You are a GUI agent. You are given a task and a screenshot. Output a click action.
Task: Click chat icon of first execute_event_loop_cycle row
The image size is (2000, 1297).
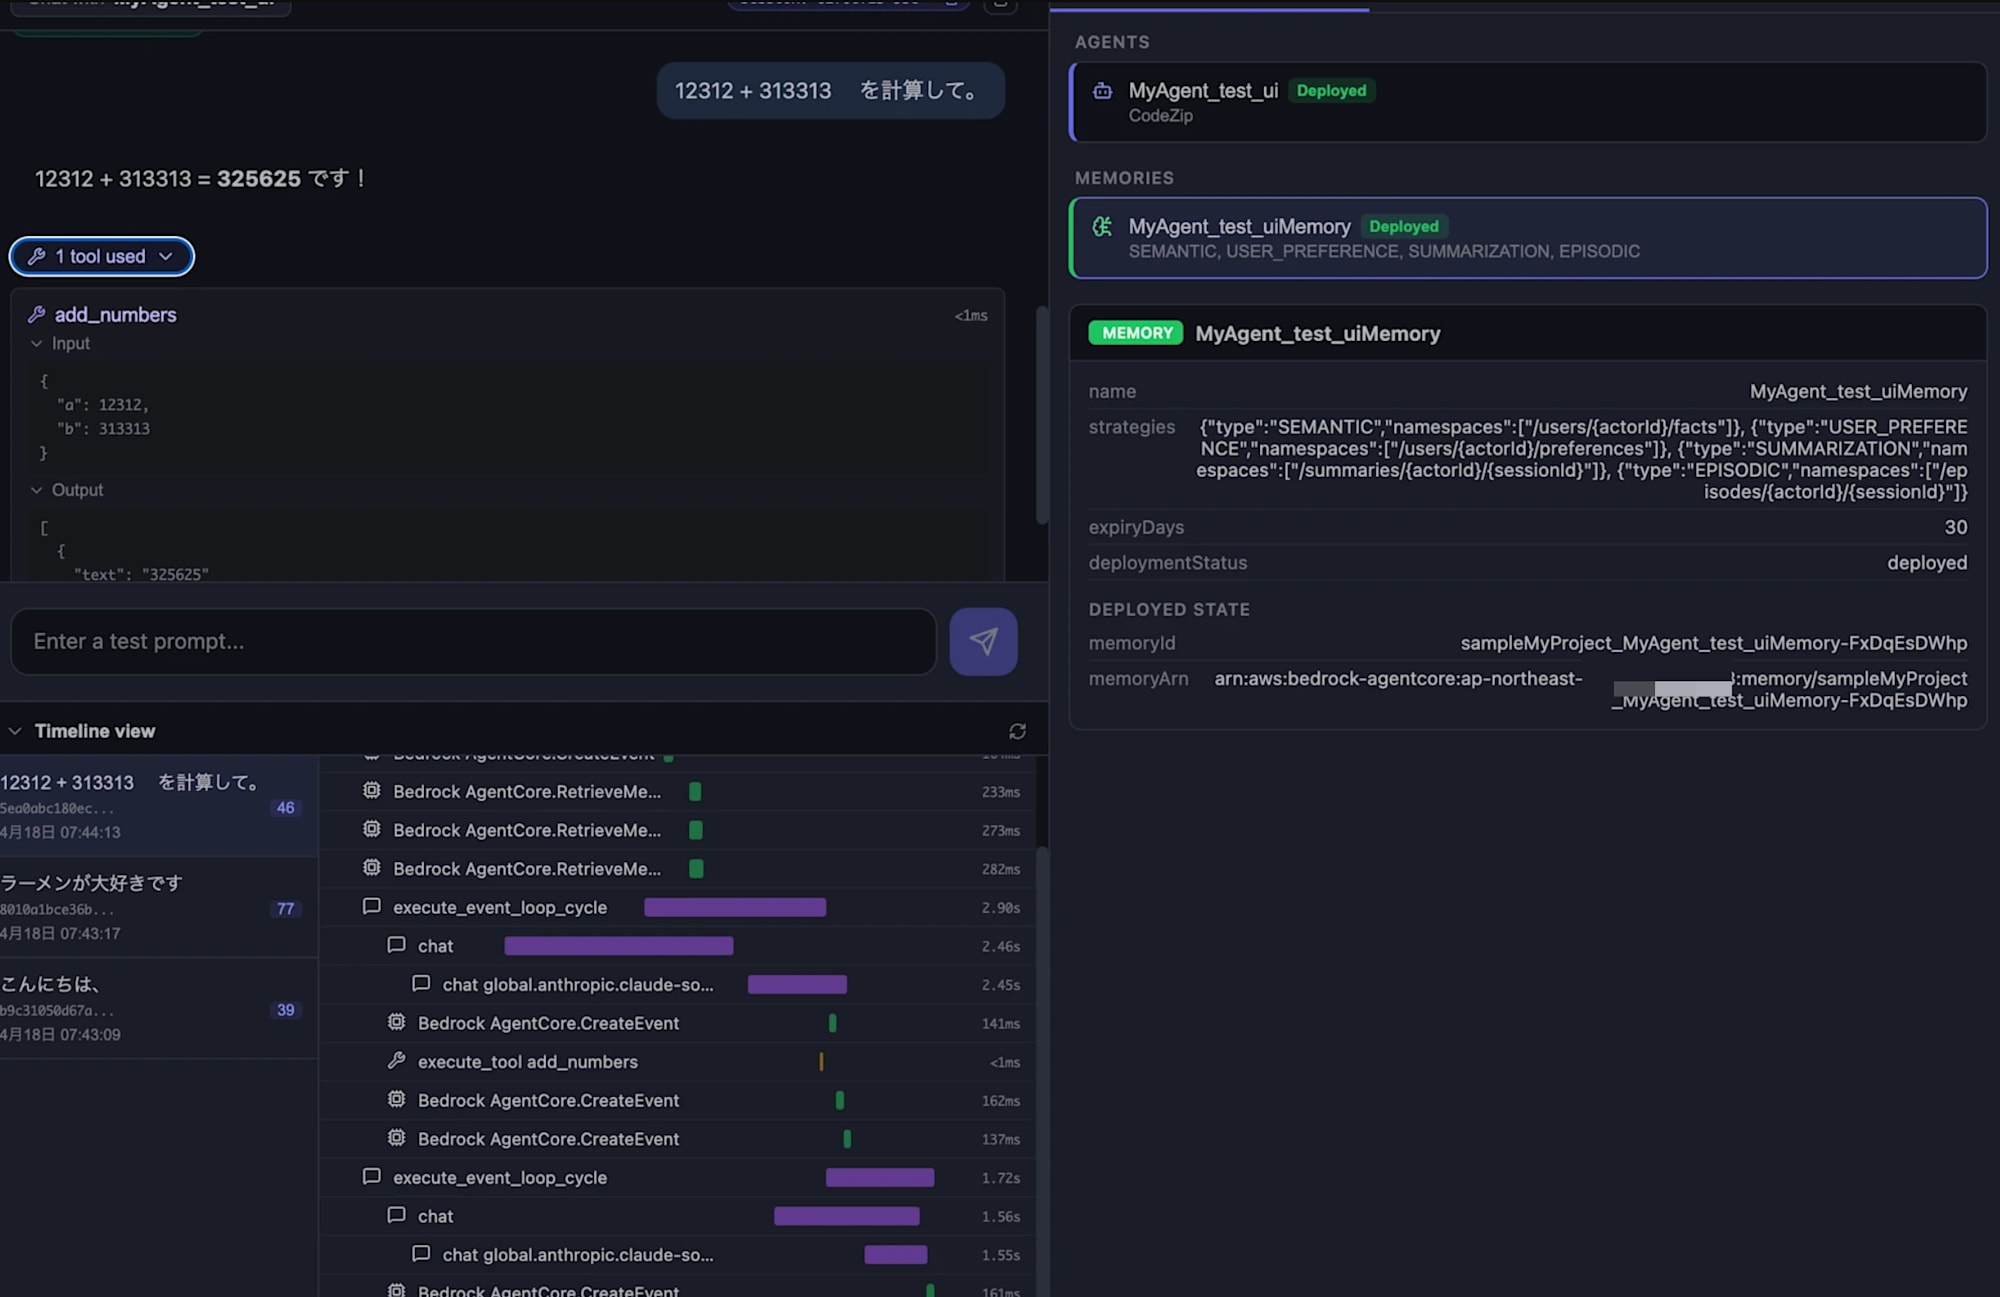(372, 907)
